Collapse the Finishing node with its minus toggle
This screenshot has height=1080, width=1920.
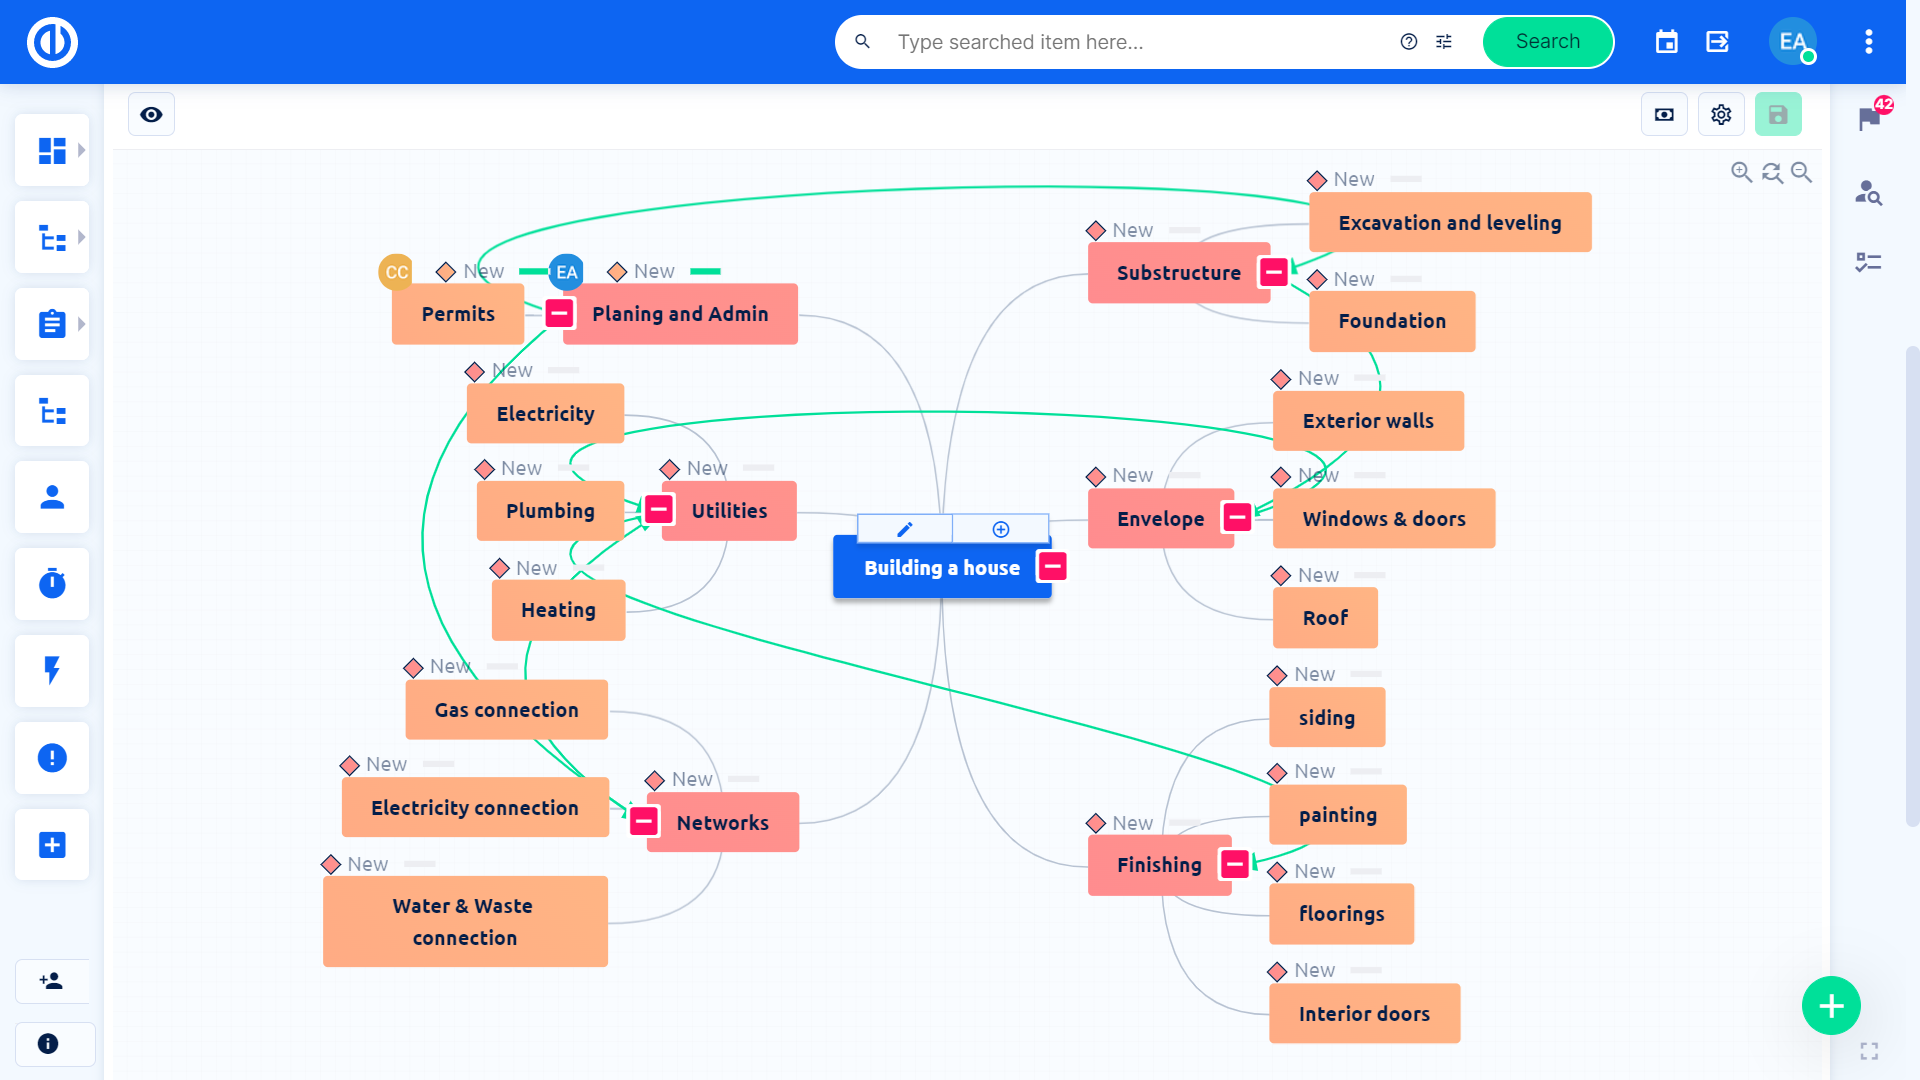click(1235, 864)
